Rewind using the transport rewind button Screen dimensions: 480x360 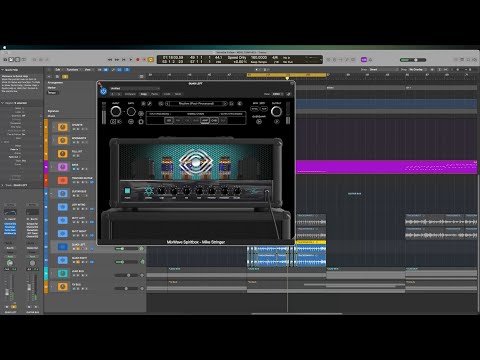click(x=110, y=60)
